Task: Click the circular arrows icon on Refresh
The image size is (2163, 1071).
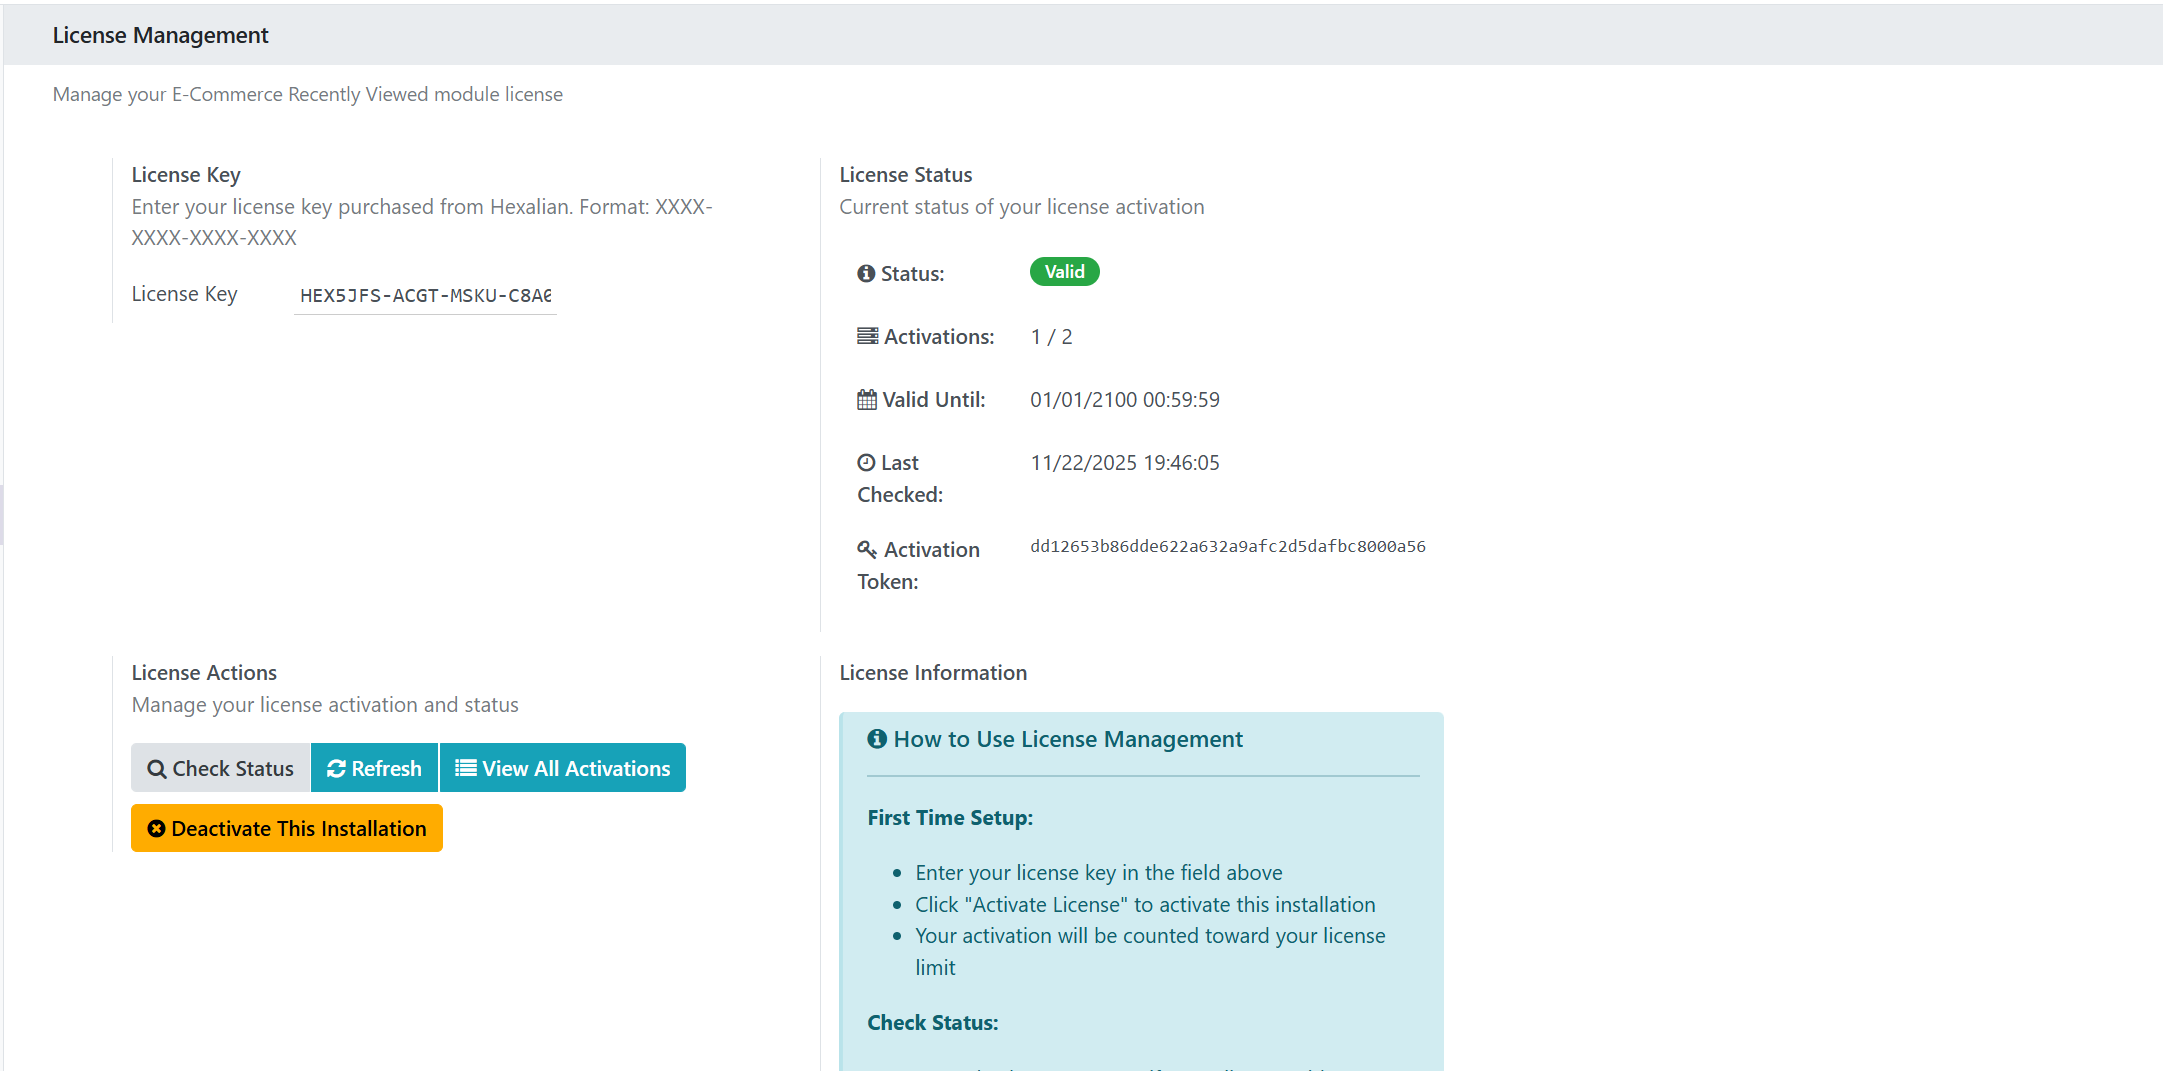Action: 336,769
